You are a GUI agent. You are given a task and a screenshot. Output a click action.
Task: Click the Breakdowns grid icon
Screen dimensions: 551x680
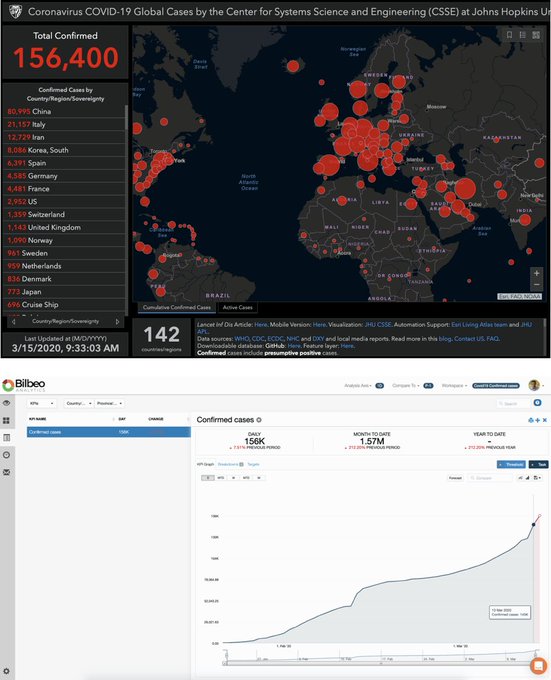(x=241, y=464)
